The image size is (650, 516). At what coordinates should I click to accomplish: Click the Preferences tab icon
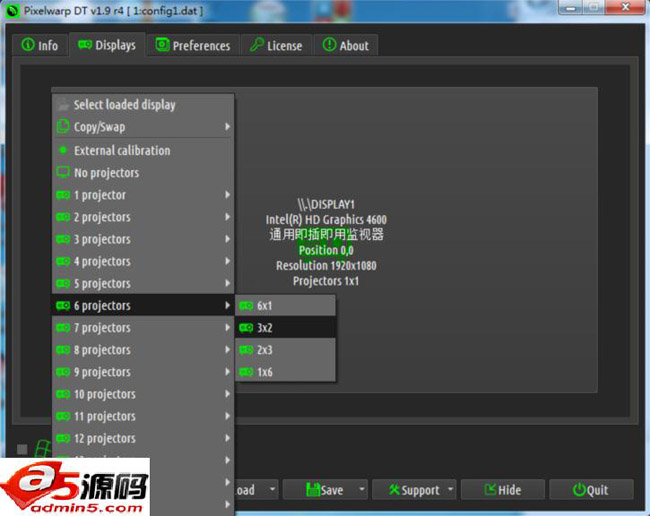[x=162, y=44]
